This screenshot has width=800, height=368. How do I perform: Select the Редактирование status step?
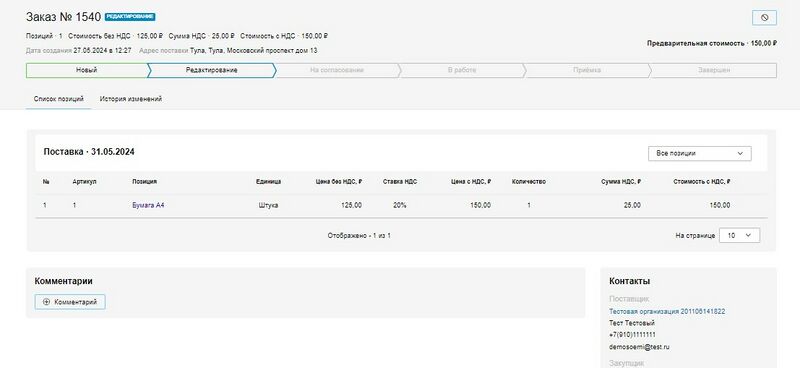pyautogui.click(x=211, y=70)
